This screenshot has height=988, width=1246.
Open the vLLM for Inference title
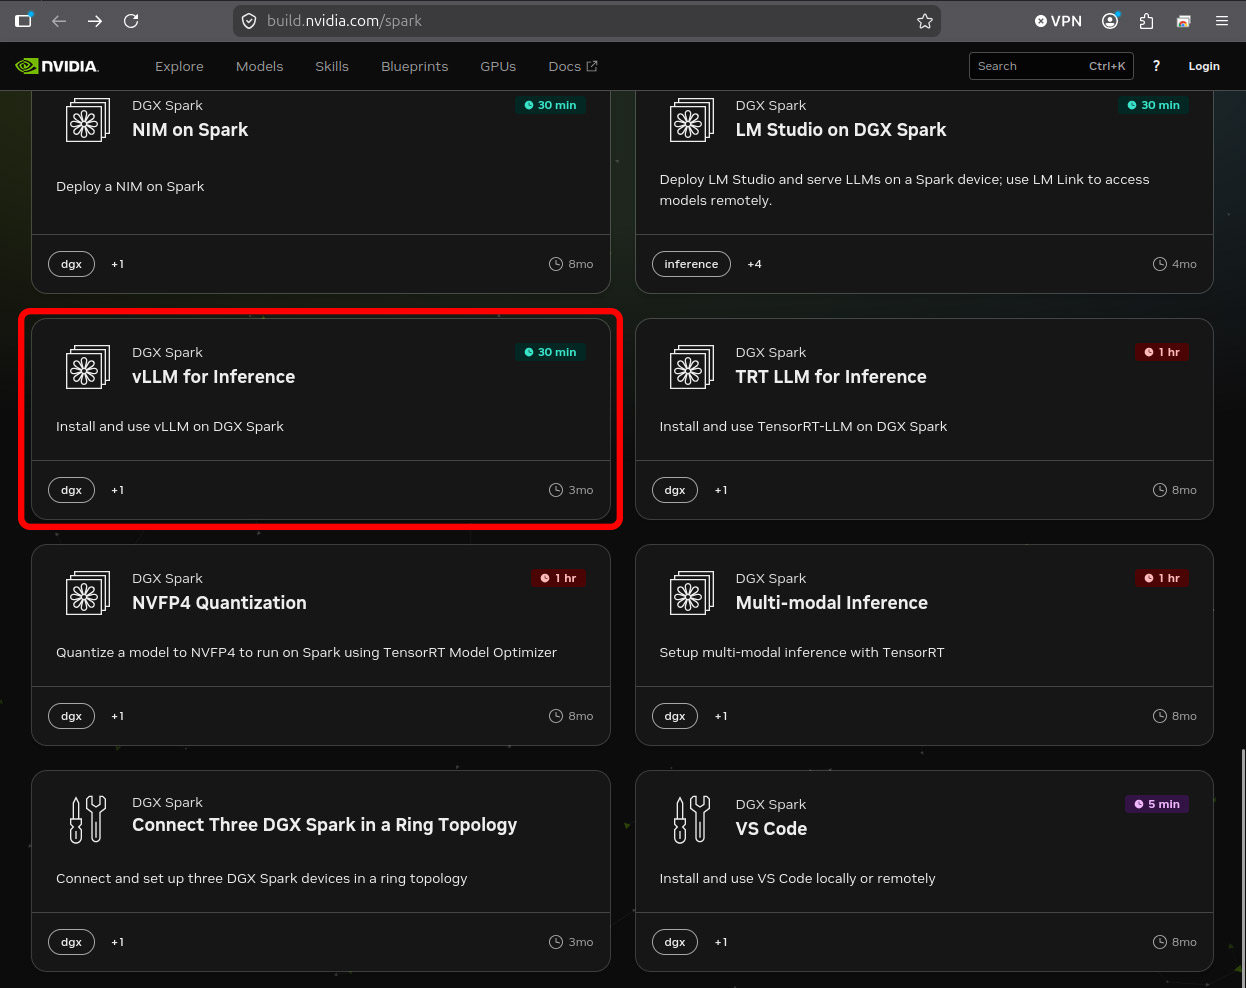pos(214,377)
